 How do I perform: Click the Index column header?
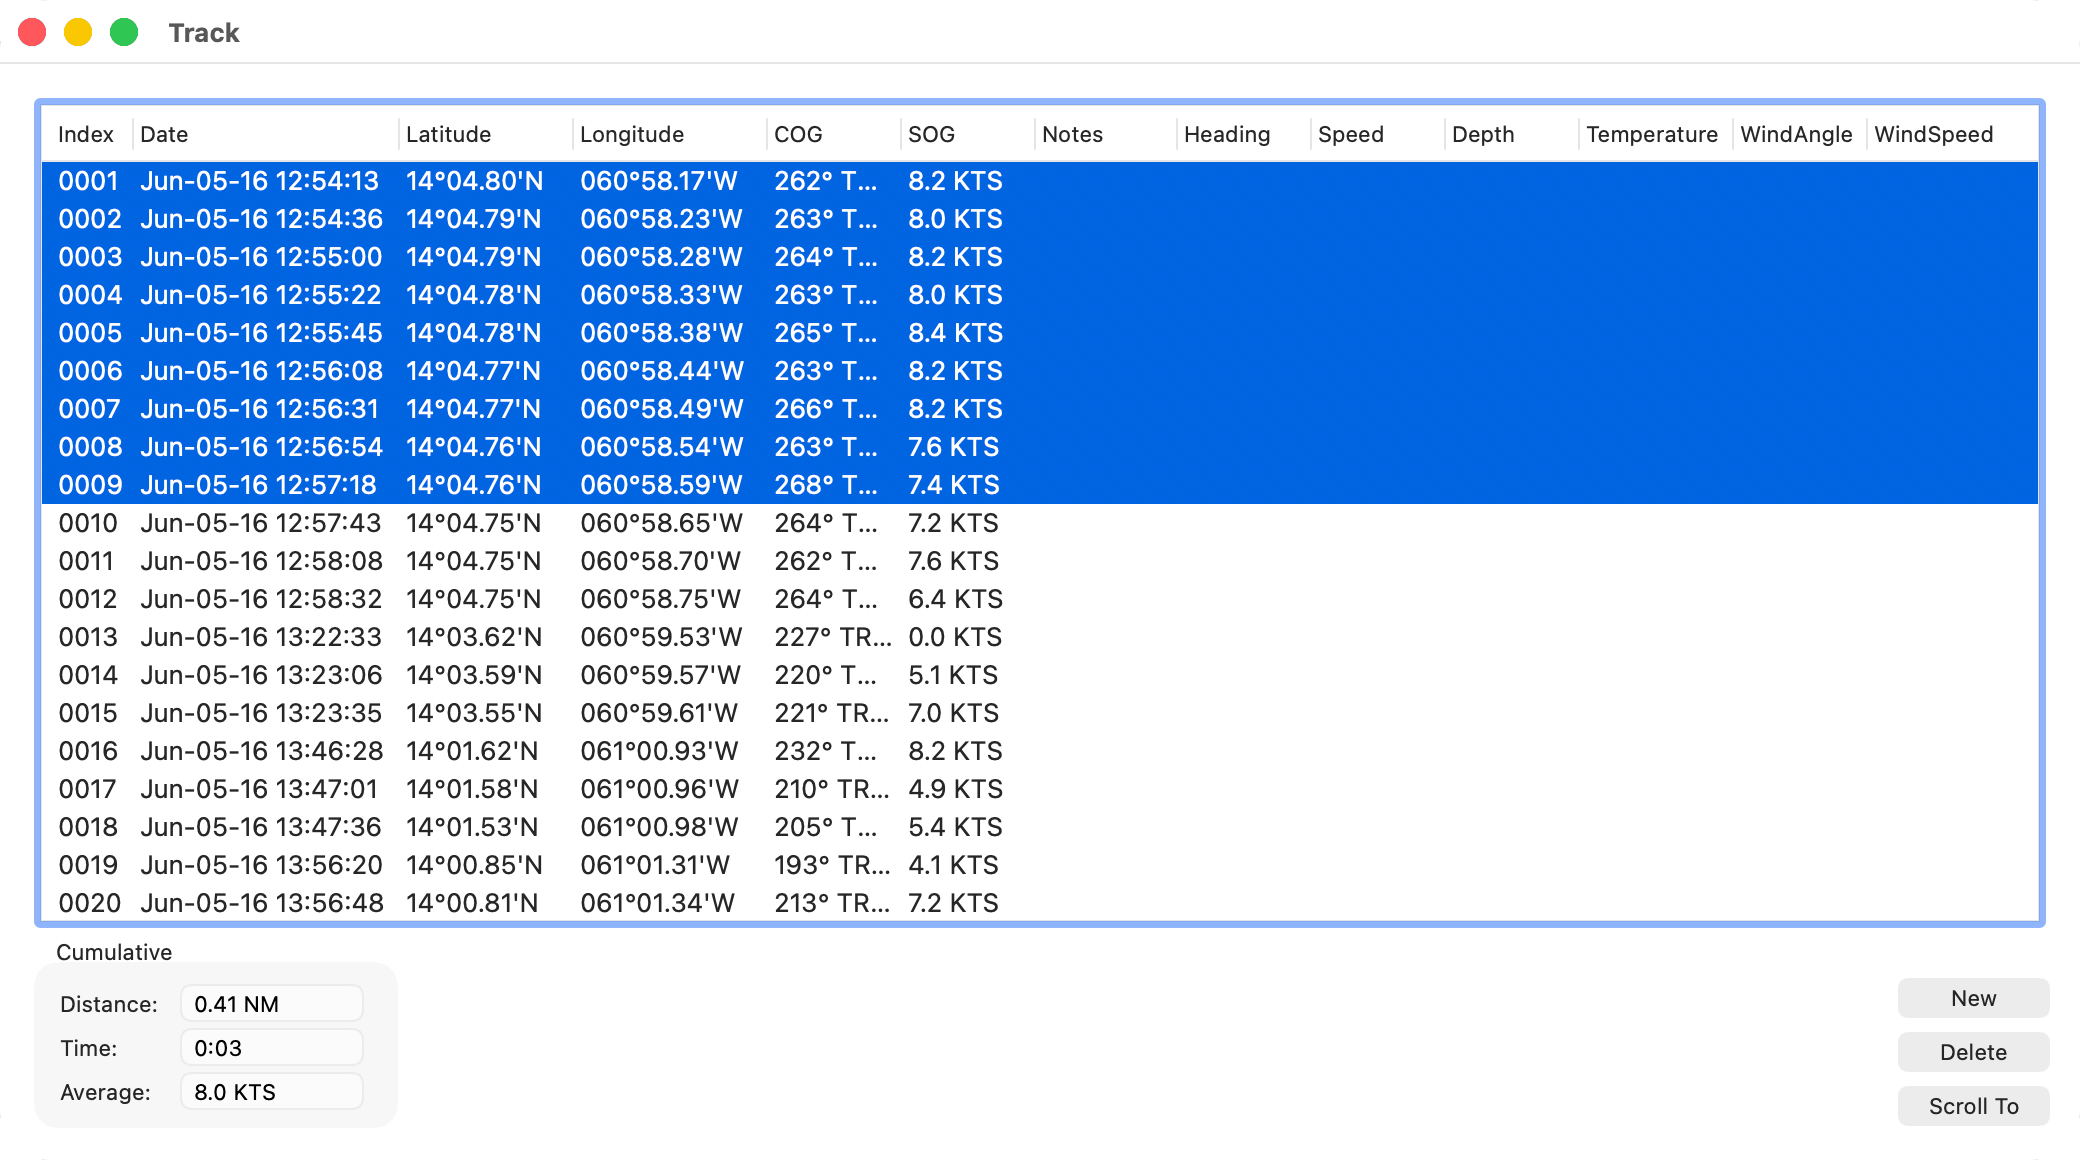[x=86, y=134]
